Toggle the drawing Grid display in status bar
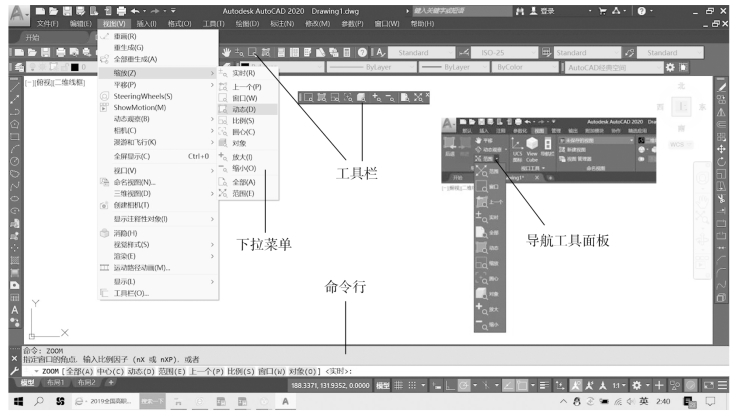The height and width of the screenshot is (418, 742). tap(398, 385)
